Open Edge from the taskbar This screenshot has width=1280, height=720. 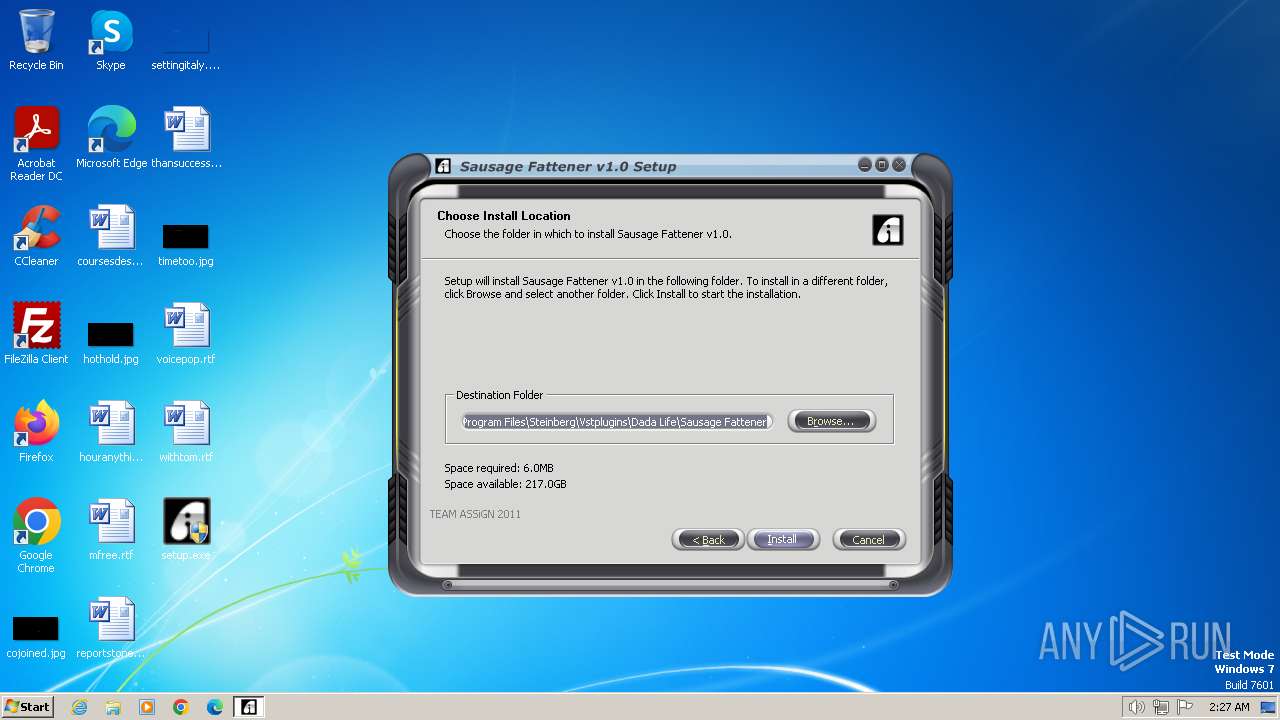pyautogui.click(x=215, y=707)
